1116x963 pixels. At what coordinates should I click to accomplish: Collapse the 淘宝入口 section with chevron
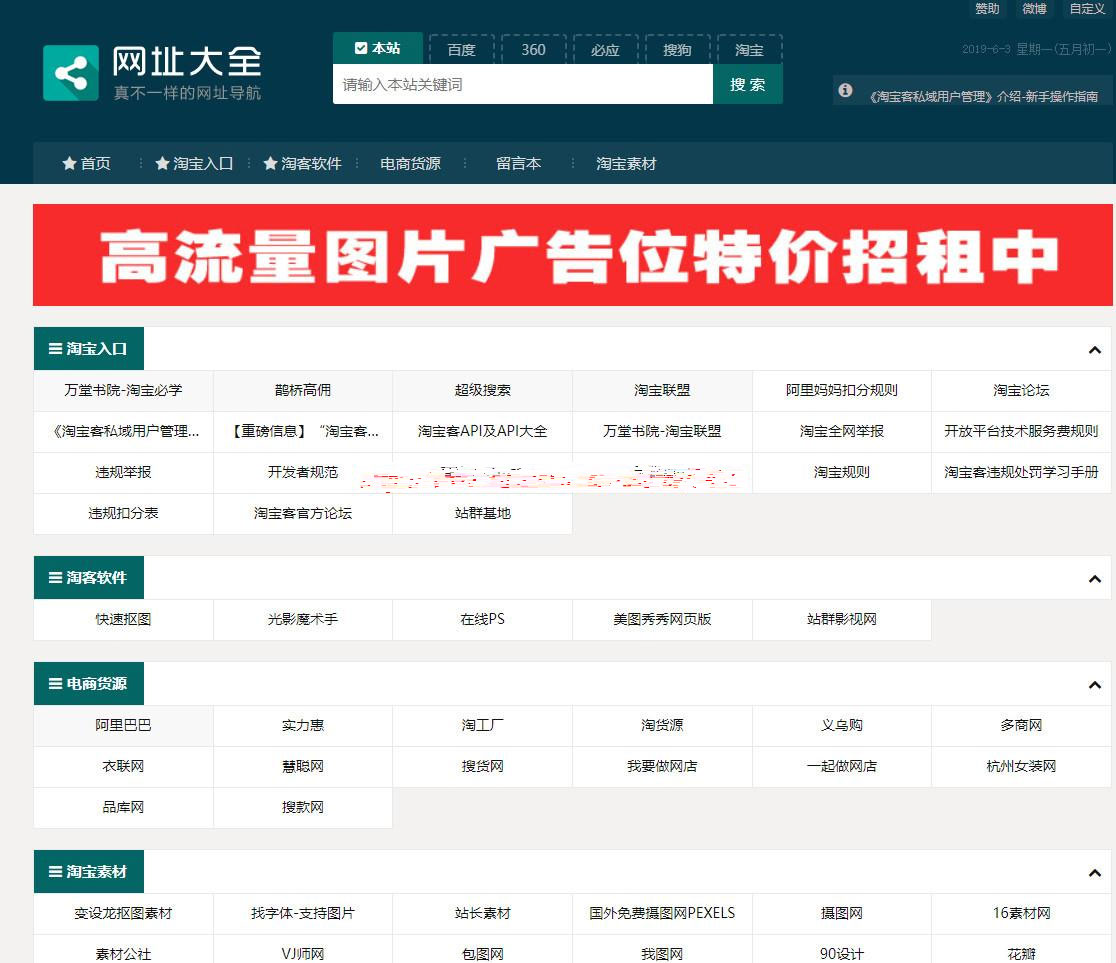1094,350
